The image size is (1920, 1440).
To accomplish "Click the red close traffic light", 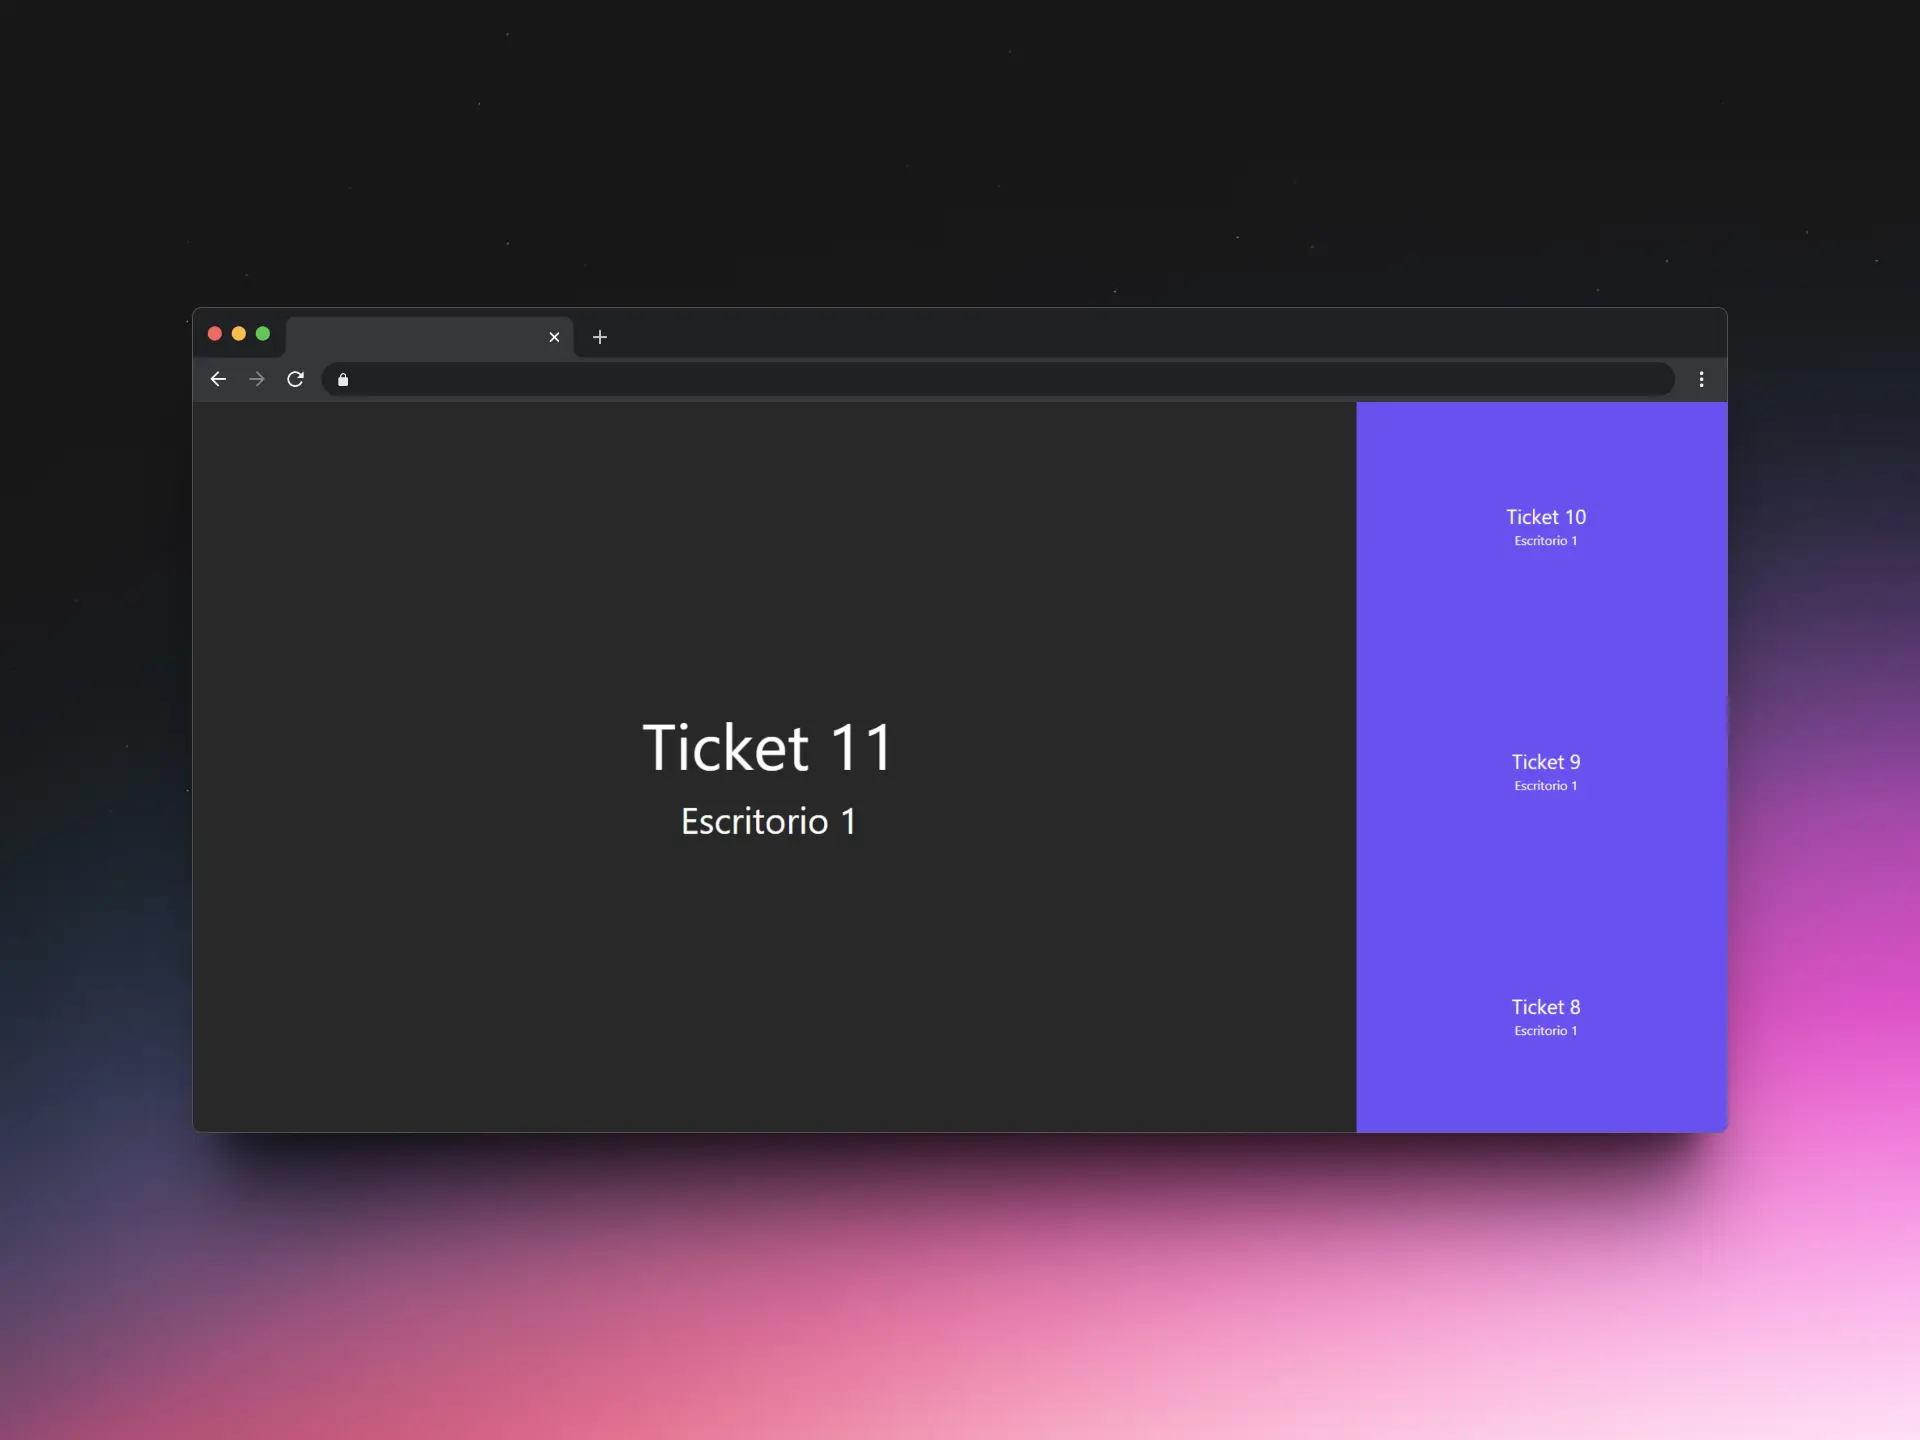I will [215, 333].
